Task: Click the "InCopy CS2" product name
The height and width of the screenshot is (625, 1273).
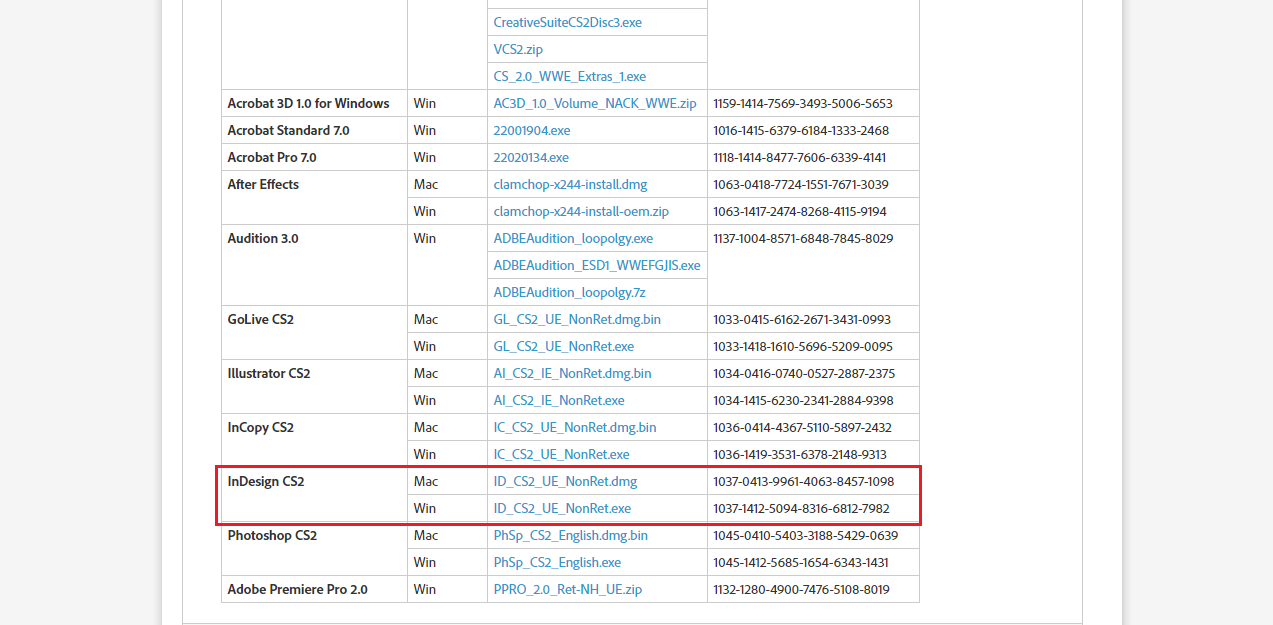Action: click(x=260, y=427)
